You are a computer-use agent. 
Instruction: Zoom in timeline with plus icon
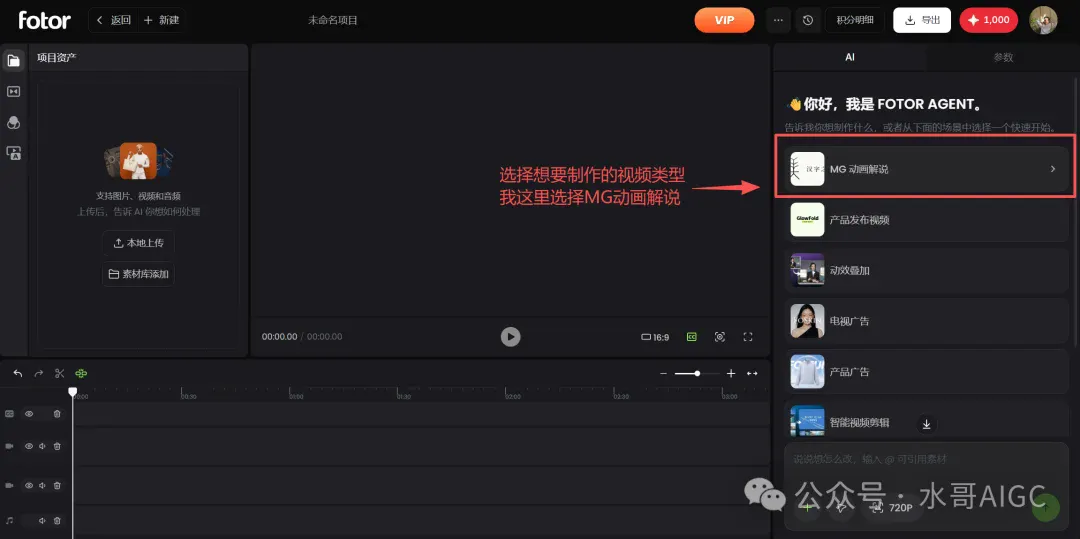tap(731, 373)
